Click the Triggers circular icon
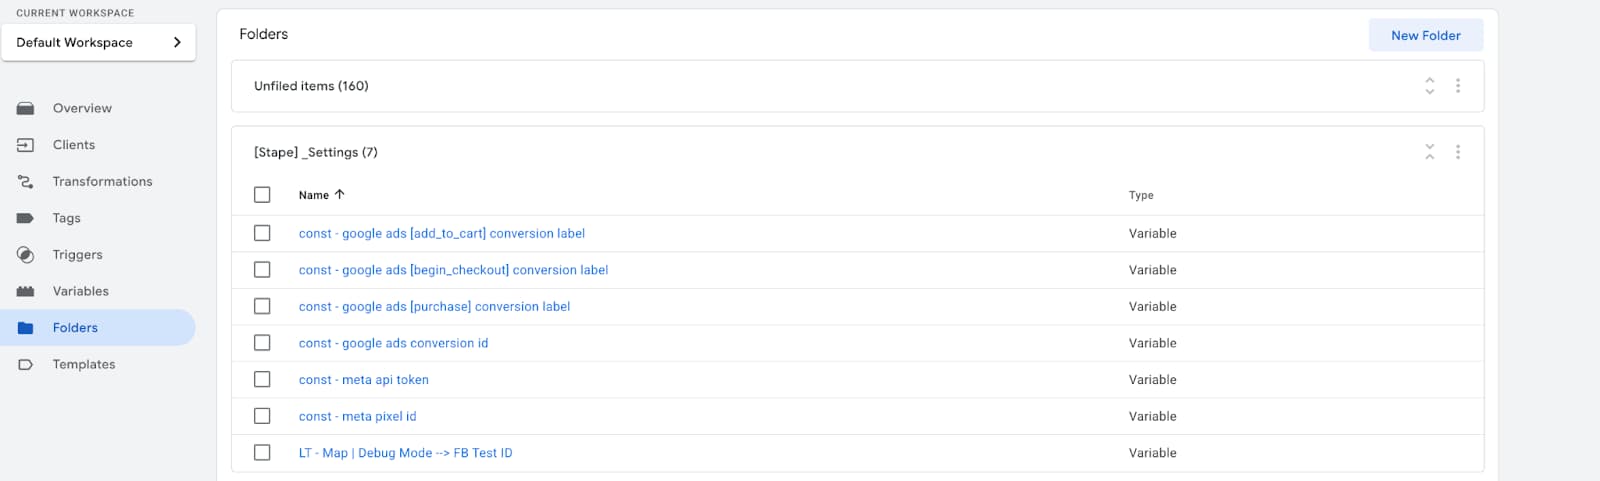Viewport: 1600px width, 481px height. pos(25,255)
